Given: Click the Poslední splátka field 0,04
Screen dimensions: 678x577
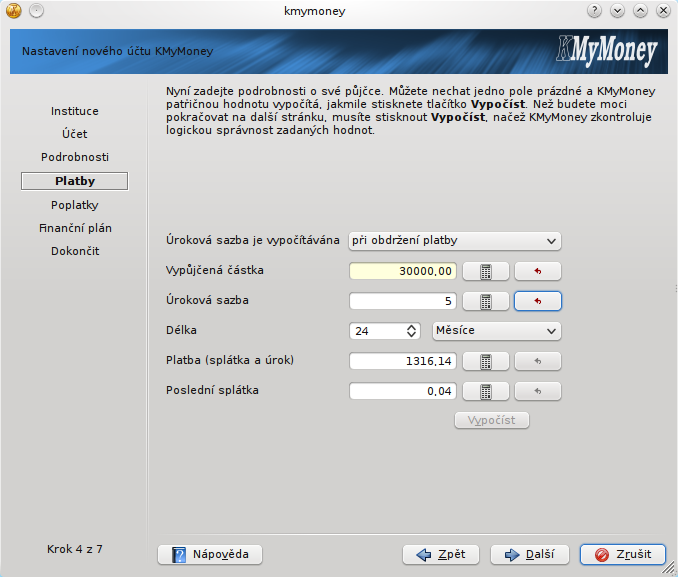Looking at the screenshot, I should (x=403, y=391).
